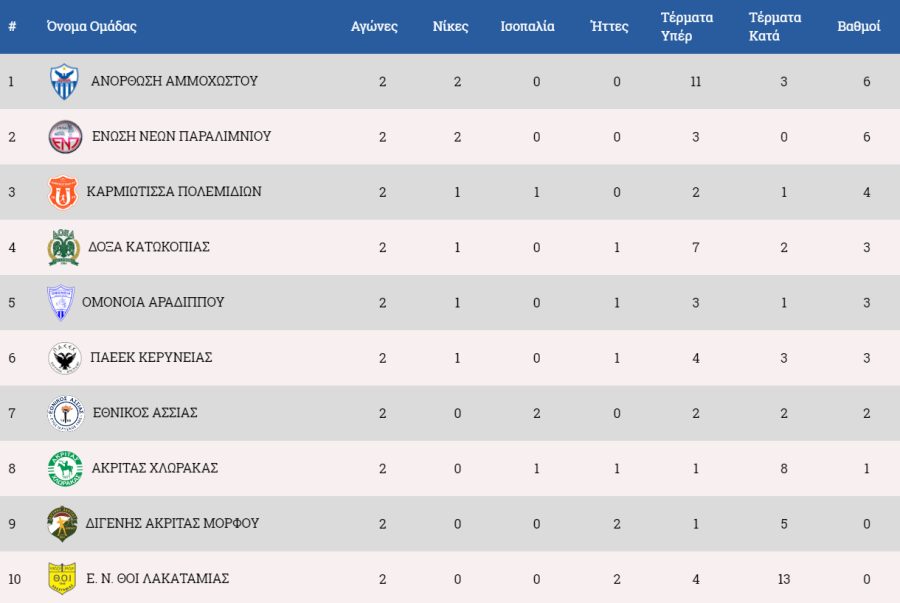Click the Akritas Chlorakas green logo
Image resolution: width=900 pixels, height=603 pixels.
(x=65, y=468)
